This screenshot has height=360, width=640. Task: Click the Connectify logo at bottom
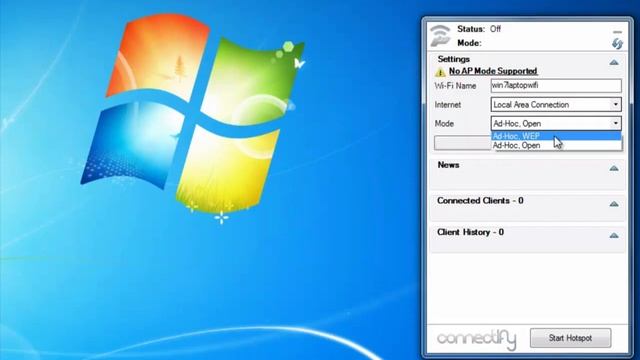click(476, 340)
